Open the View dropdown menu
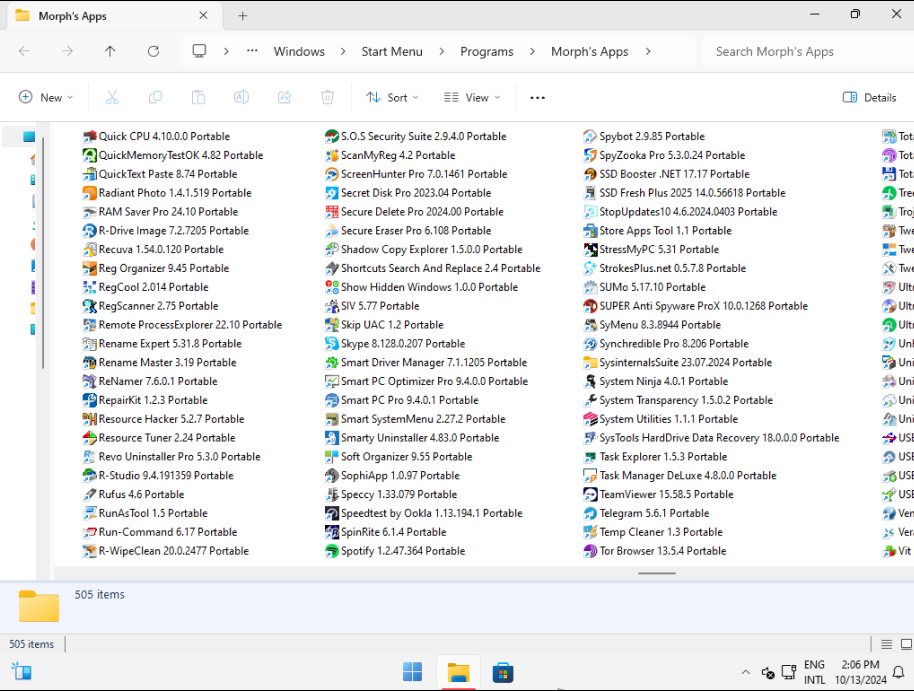The width and height of the screenshot is (914, 691). point(472,97)
